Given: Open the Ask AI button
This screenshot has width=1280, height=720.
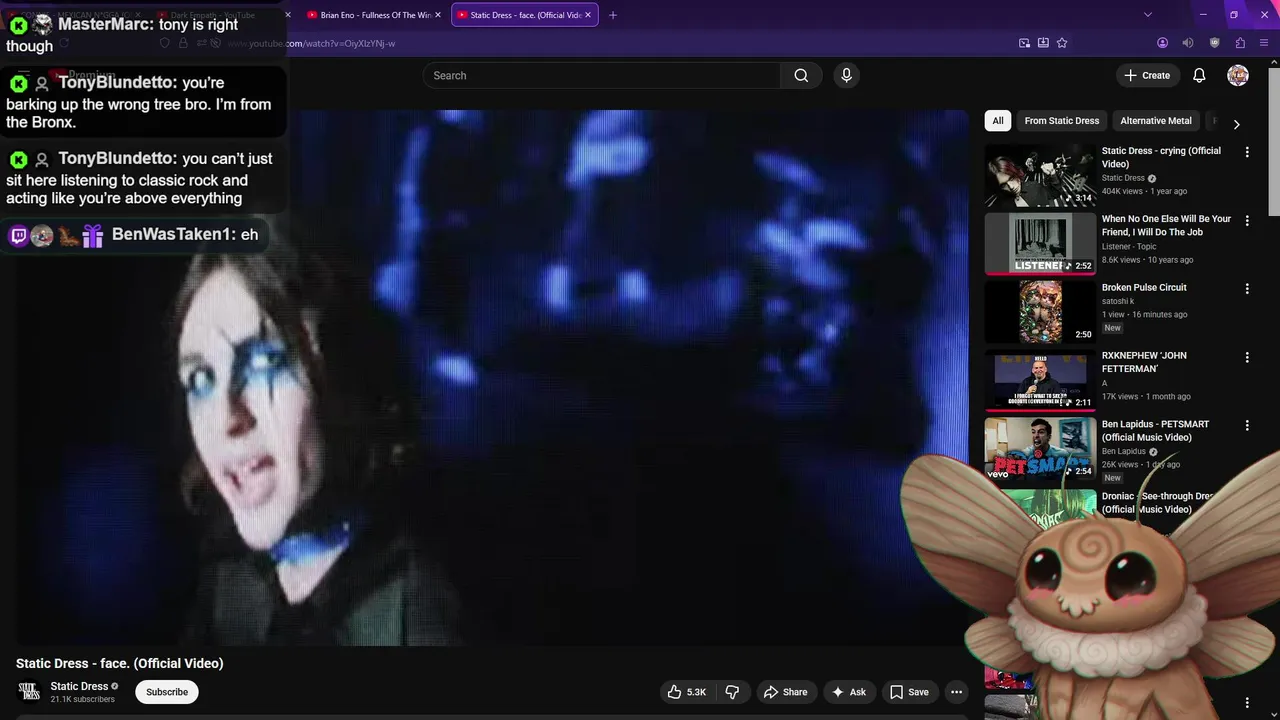Looking at the screenshot, I should 848,692.
